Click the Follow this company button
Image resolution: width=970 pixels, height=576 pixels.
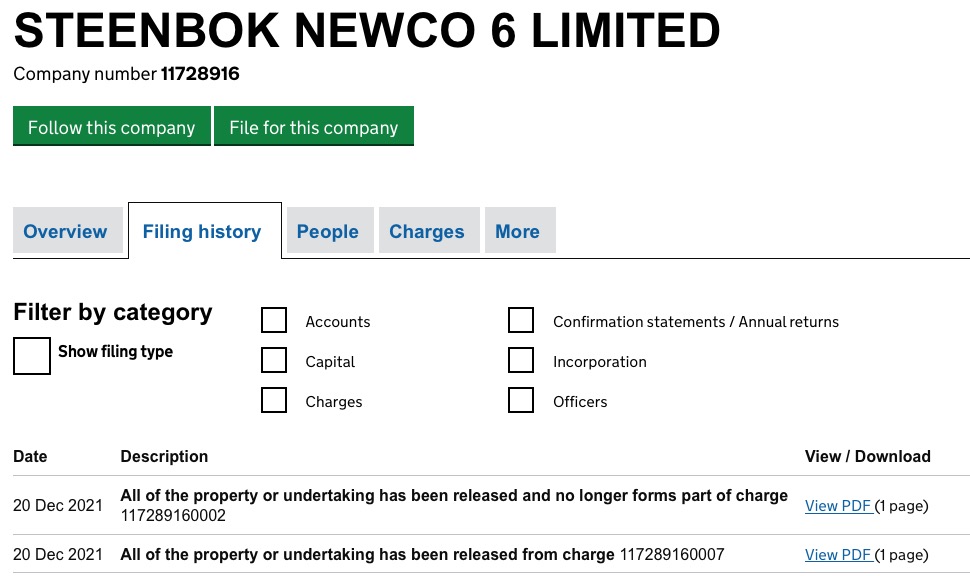[x=111, y=127]
